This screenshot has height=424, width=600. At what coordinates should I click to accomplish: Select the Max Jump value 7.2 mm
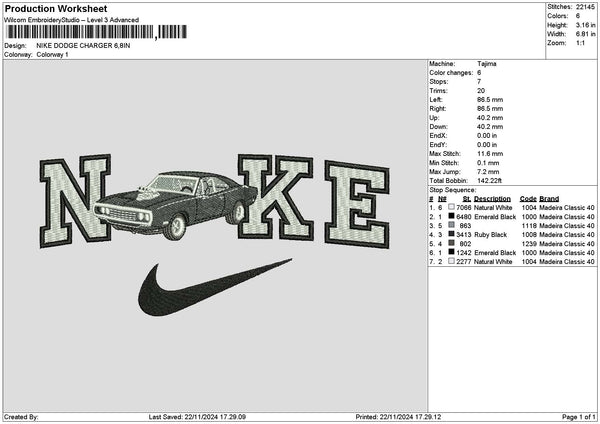488,172
